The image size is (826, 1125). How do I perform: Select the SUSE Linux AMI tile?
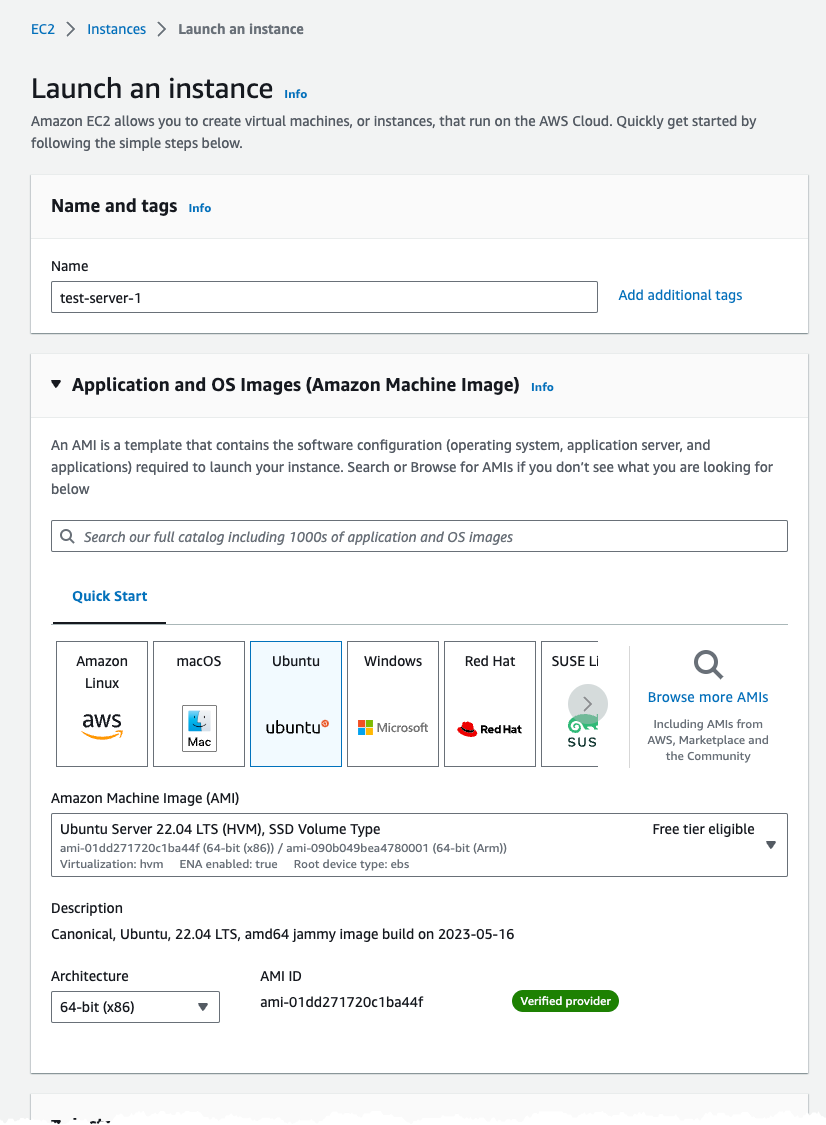click(570, 704)
